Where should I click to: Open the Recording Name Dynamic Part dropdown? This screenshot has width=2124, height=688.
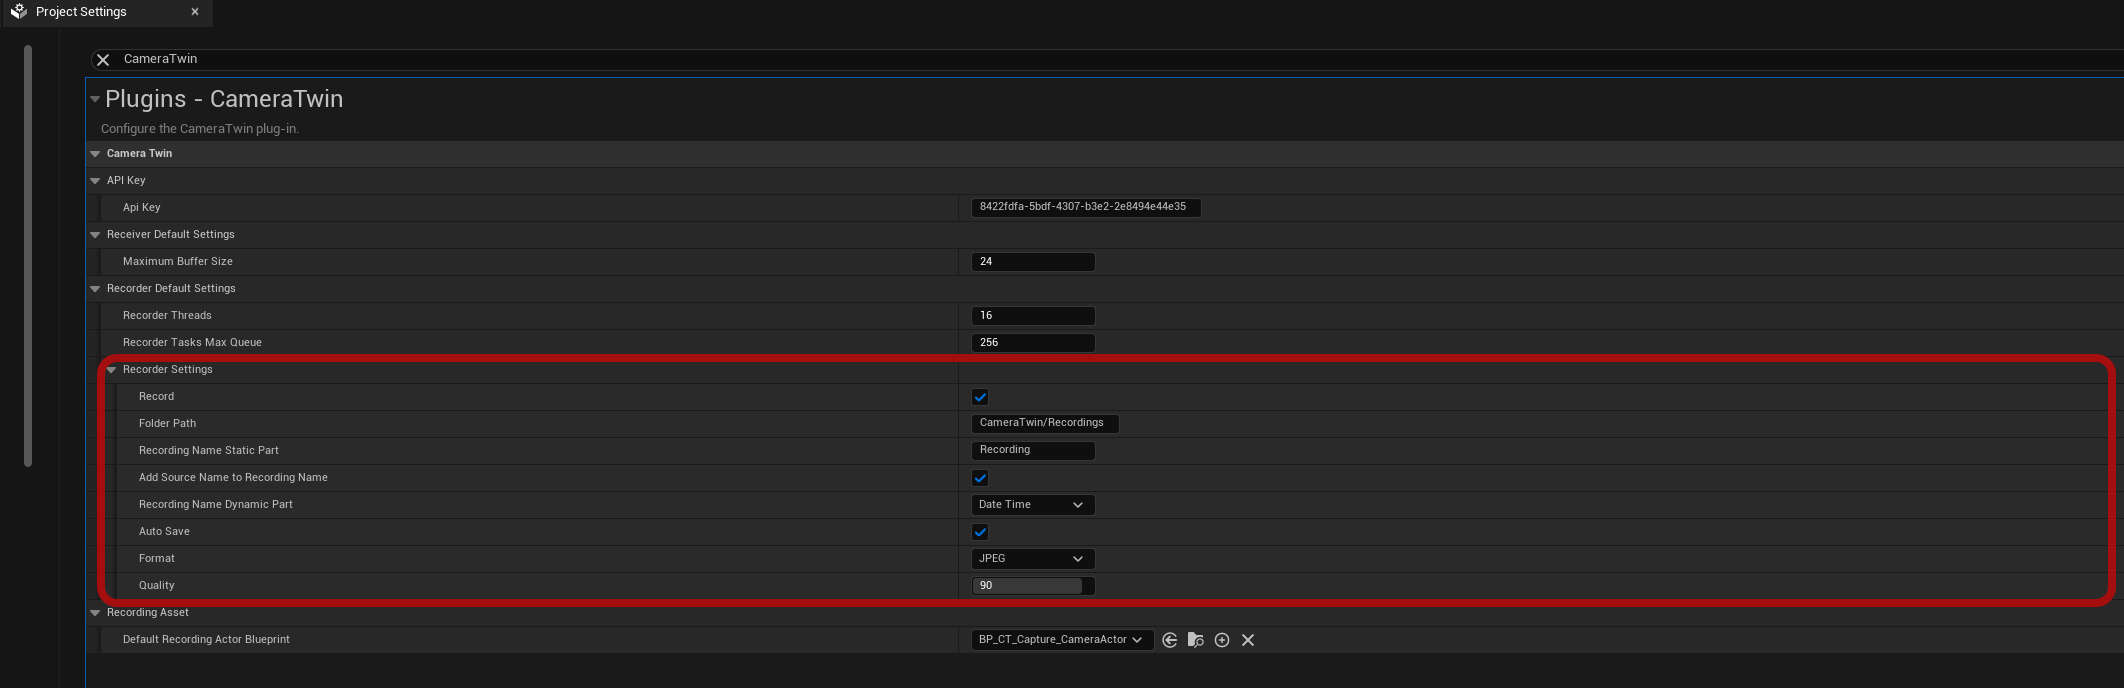click(x=1032, y=505)
